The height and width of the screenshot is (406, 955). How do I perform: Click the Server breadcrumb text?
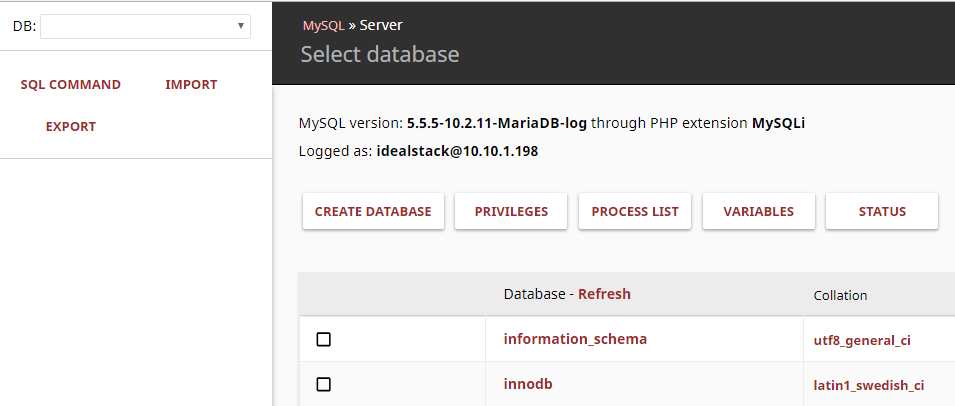381,25
